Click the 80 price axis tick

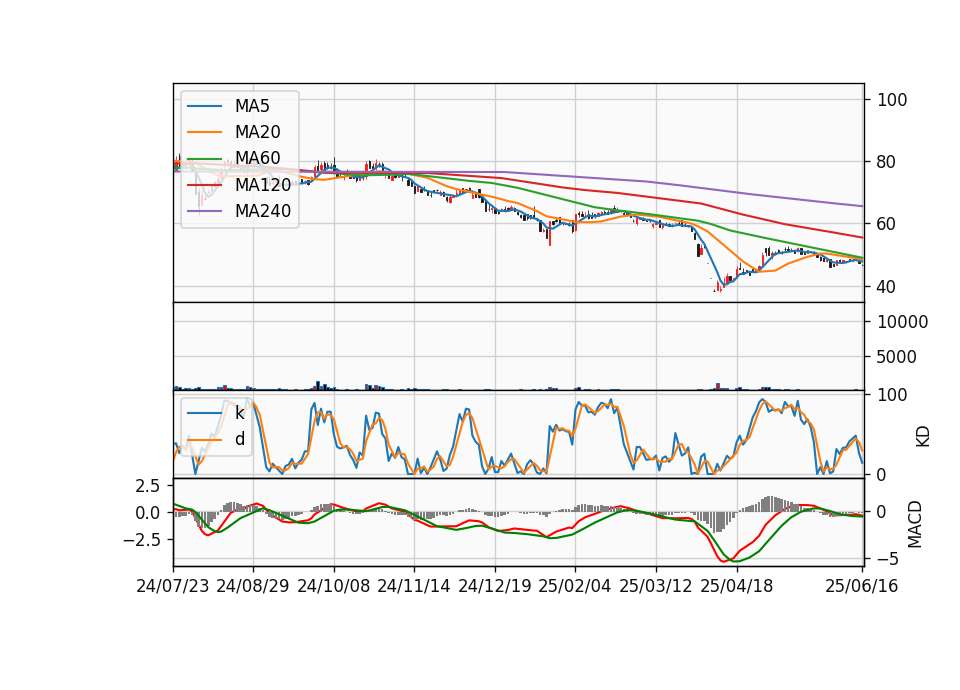[887, 162]
